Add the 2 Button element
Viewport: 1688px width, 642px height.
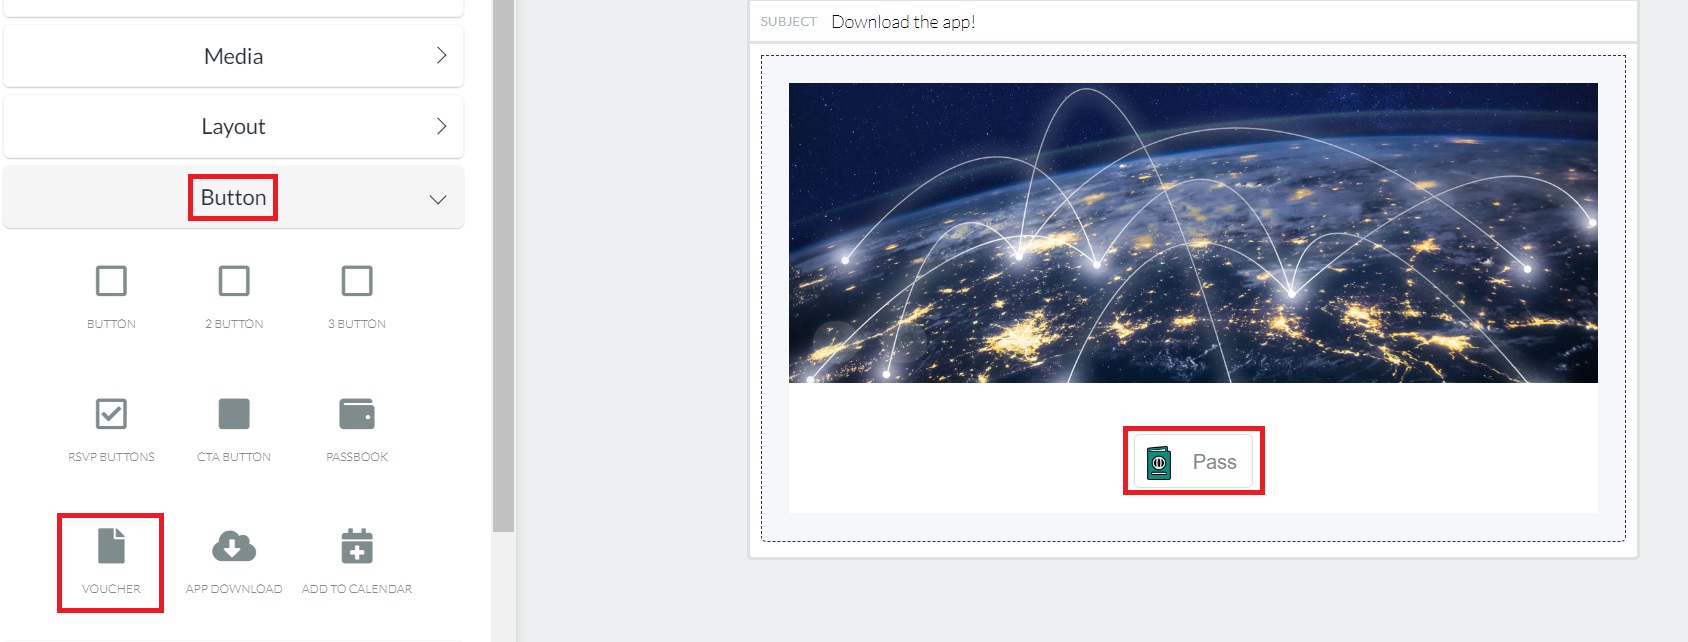234,281
